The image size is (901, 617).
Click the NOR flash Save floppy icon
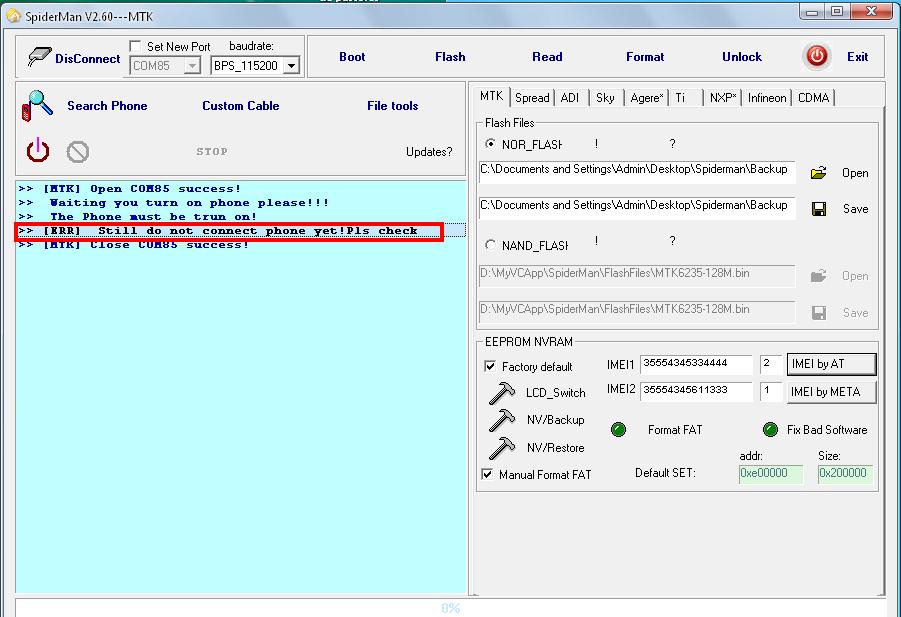pos(818,209)
